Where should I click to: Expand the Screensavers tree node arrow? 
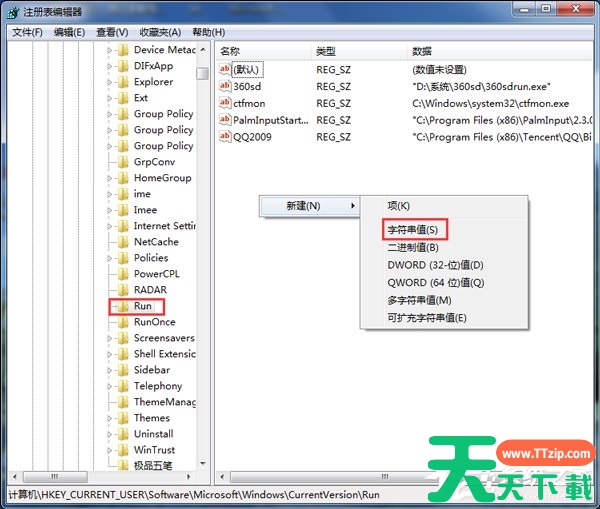click(x=109, y=339)
